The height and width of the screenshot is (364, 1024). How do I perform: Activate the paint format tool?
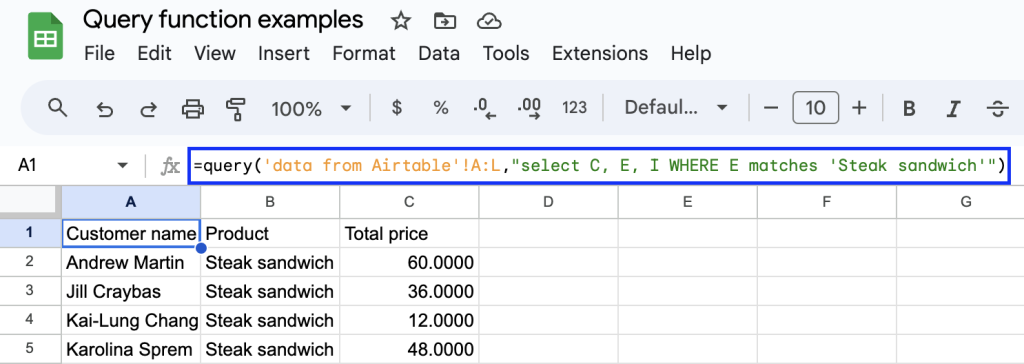235,108
